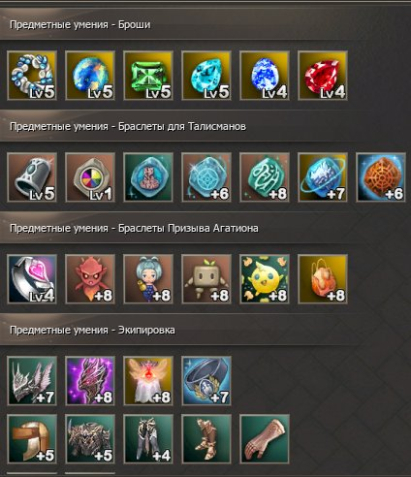Collapse the Броши section header
Image resolution: width=411 pixels, height=477 pixels.
tap(180, 25)
